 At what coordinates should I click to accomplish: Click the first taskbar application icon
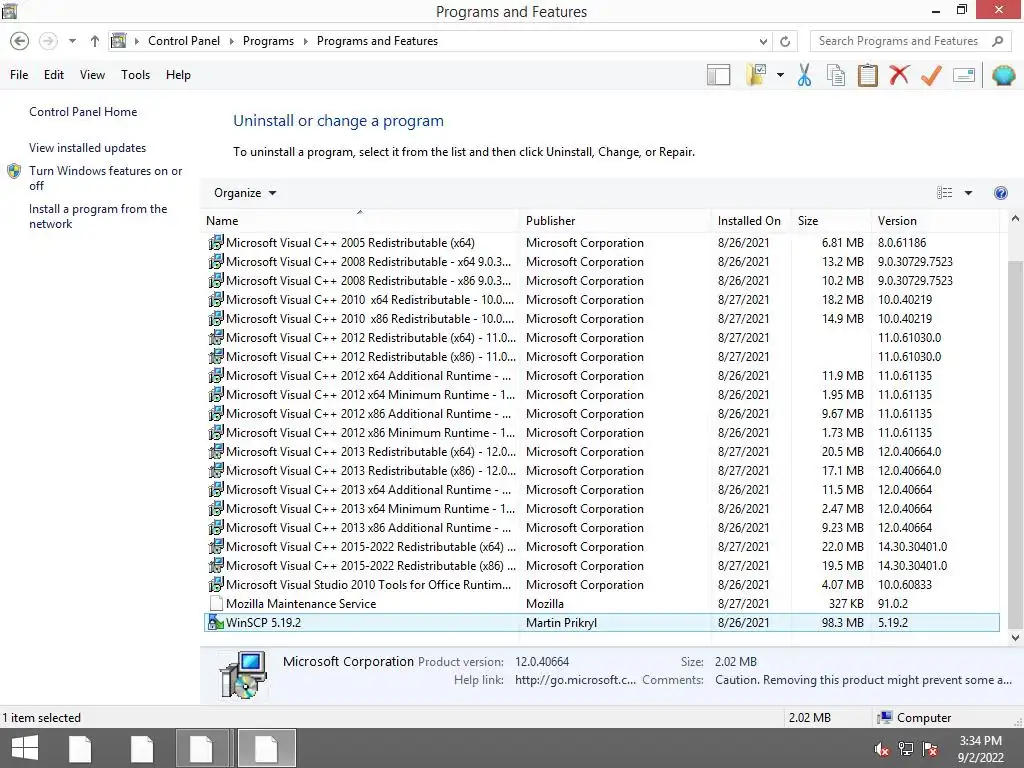80,748
